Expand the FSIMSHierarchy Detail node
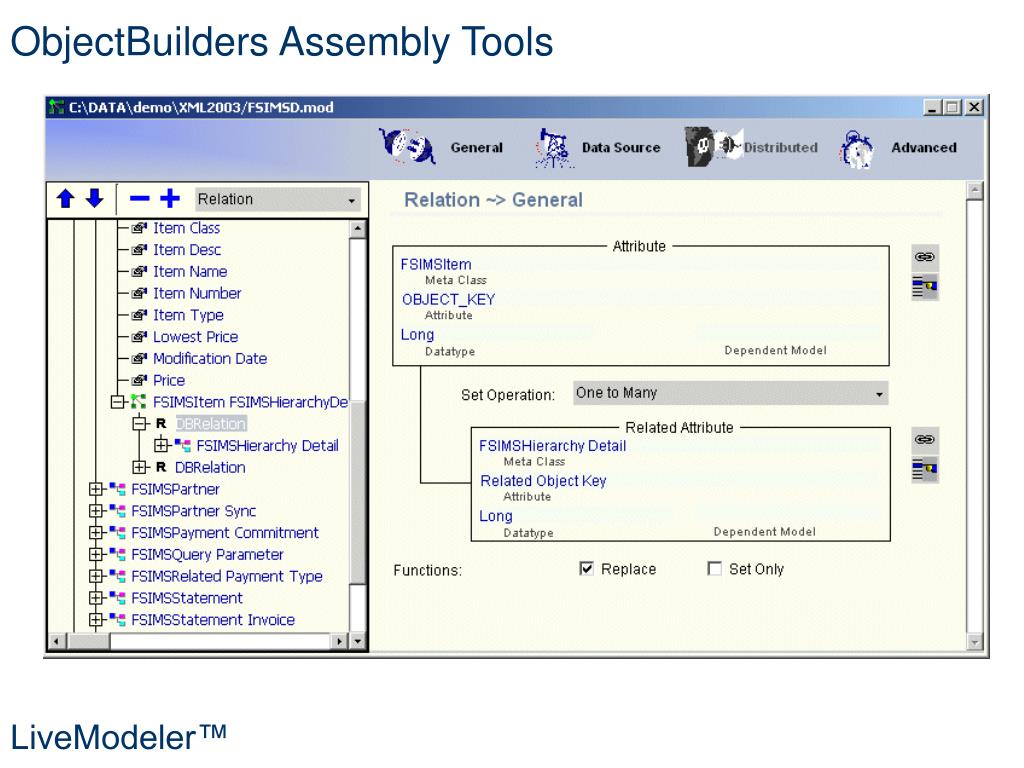 click(161, 445)
